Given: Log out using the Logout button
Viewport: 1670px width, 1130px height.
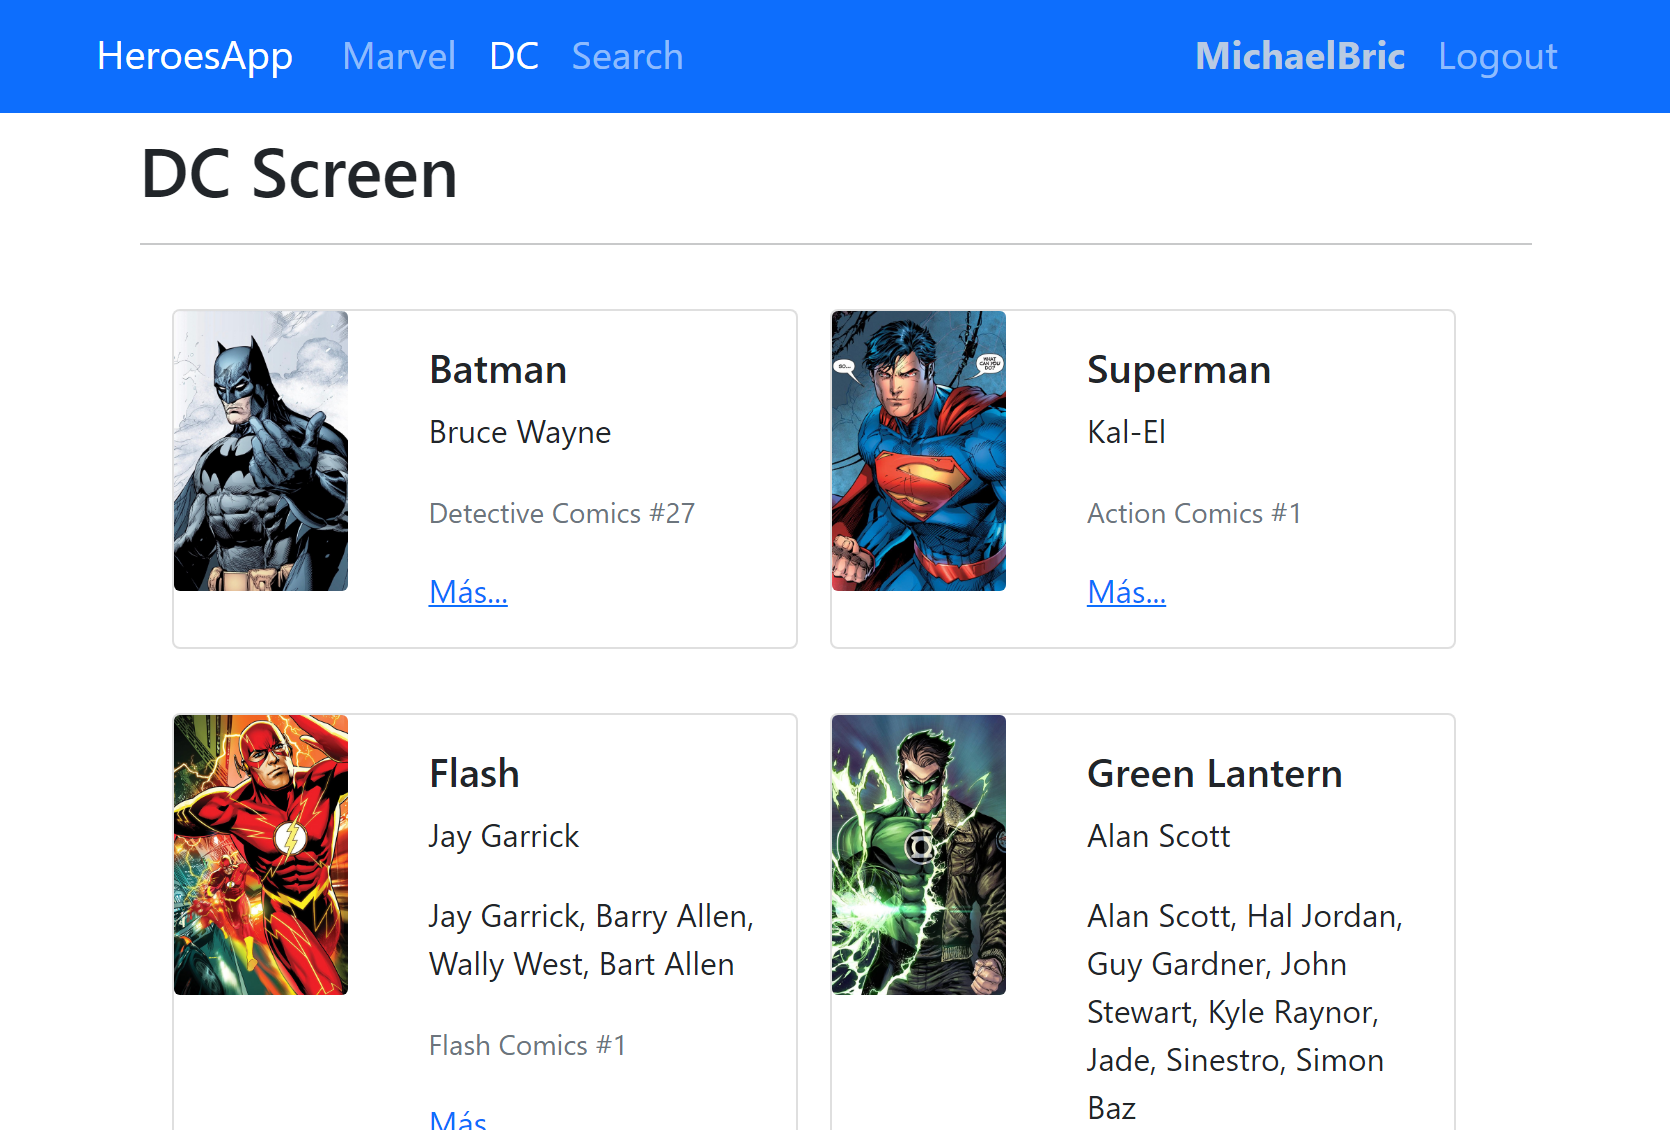Looking at the screenshot, I should point(1497,56).
